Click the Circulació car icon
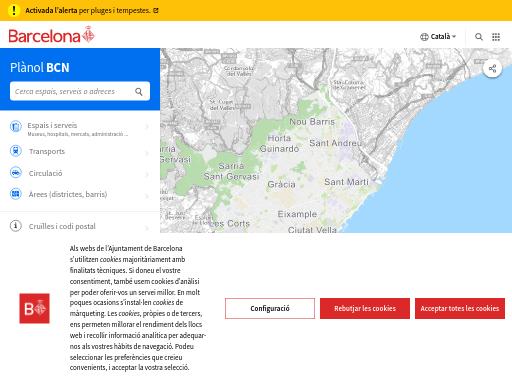 point(15,173)
